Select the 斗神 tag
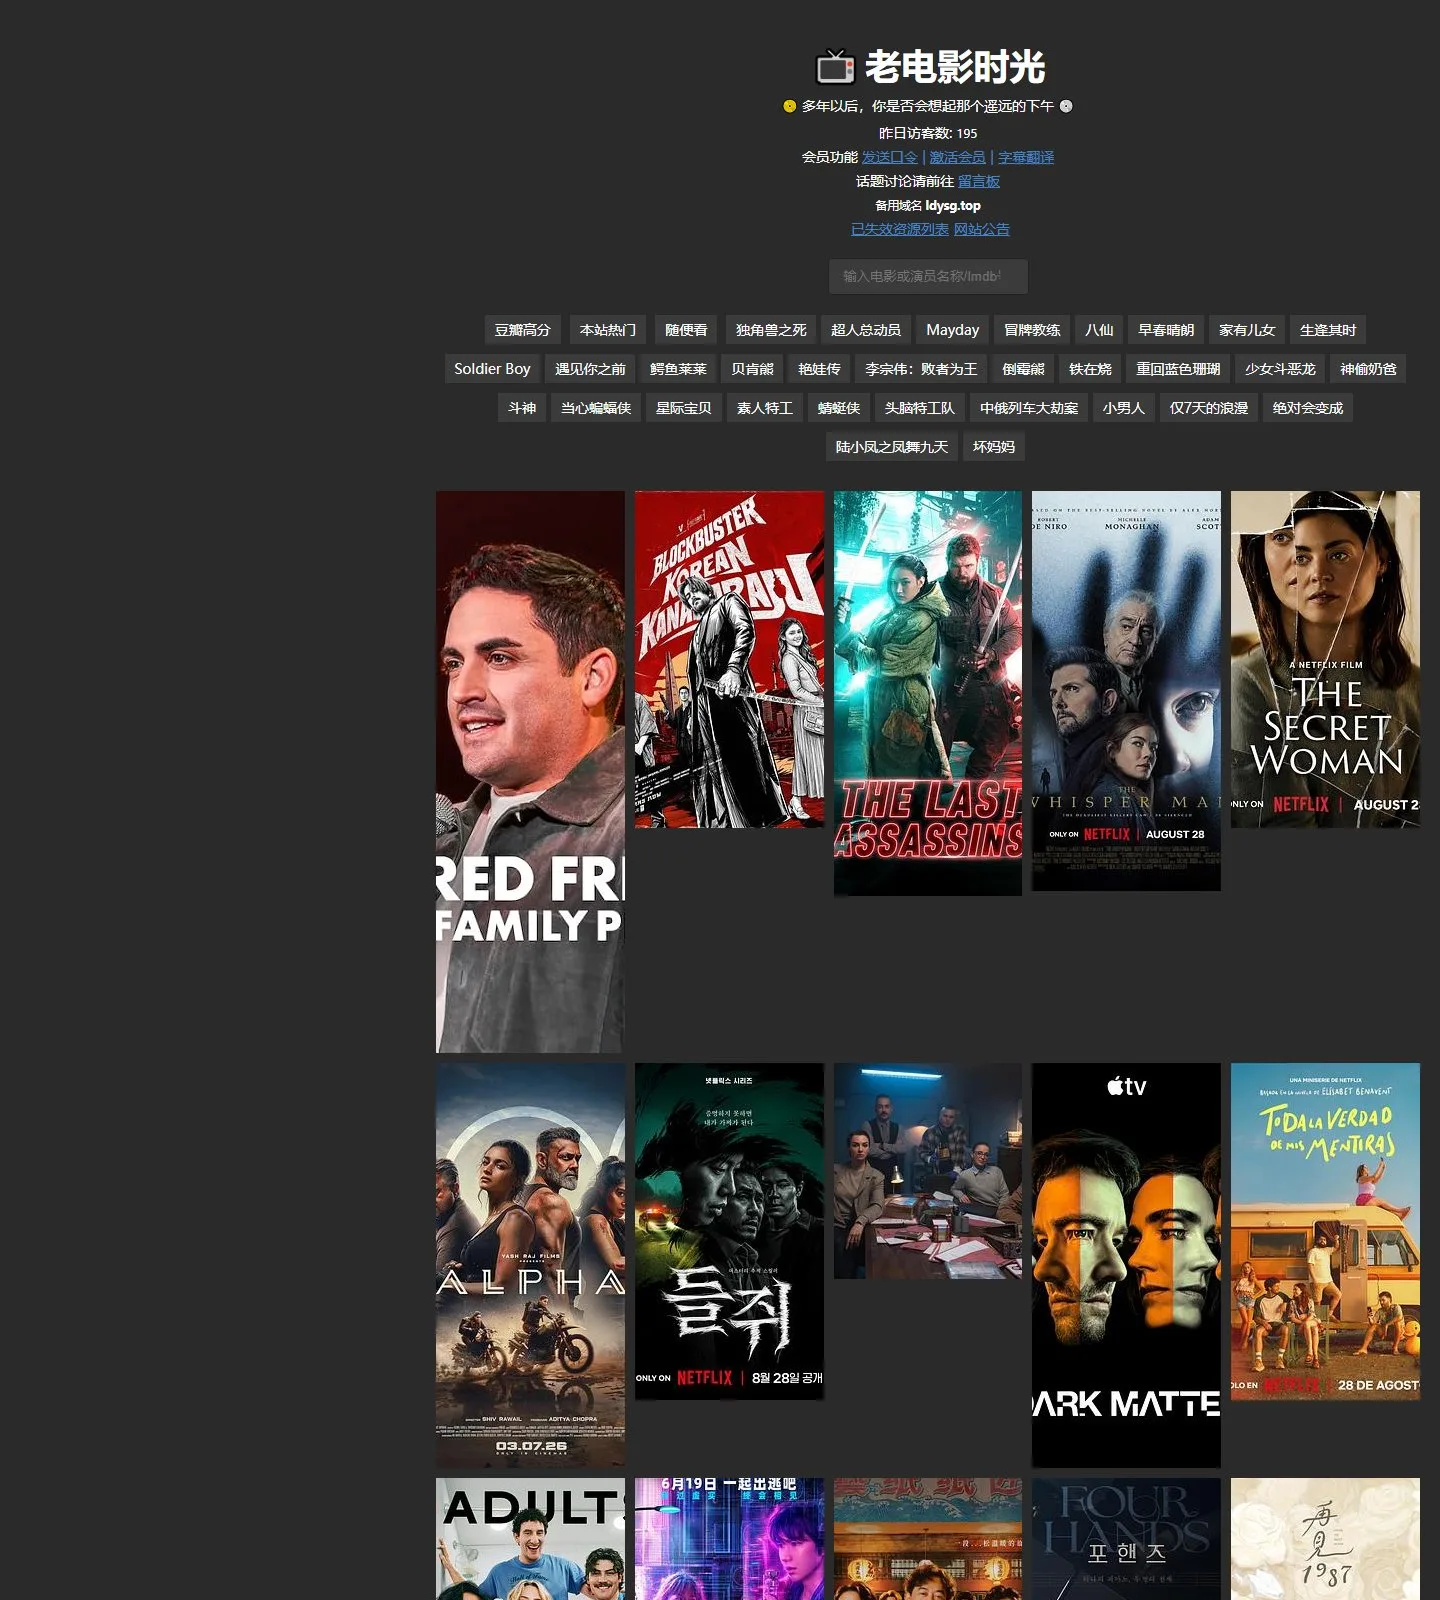 tap(522, 408)
